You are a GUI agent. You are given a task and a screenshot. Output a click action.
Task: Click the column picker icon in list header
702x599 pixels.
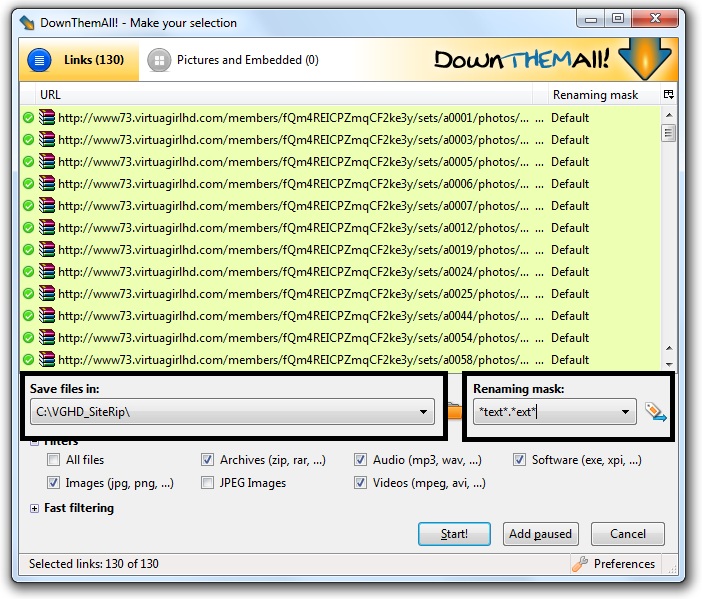668,94
